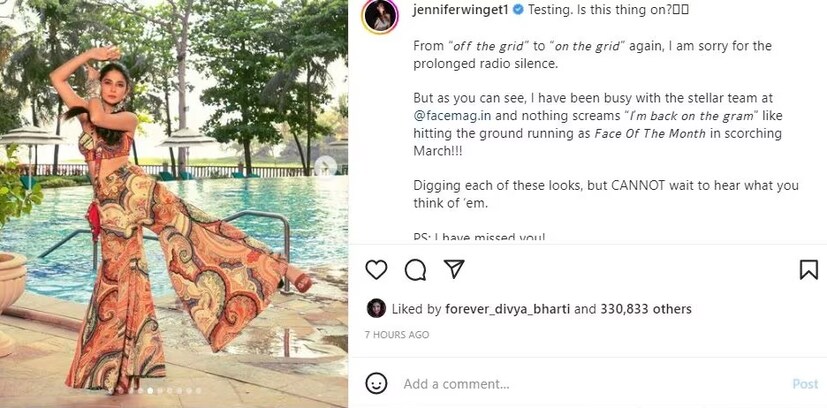The height and width of the screenshot is (408, 827).
Task: Save post with the bookmark icon
Action: click(808, 269)
